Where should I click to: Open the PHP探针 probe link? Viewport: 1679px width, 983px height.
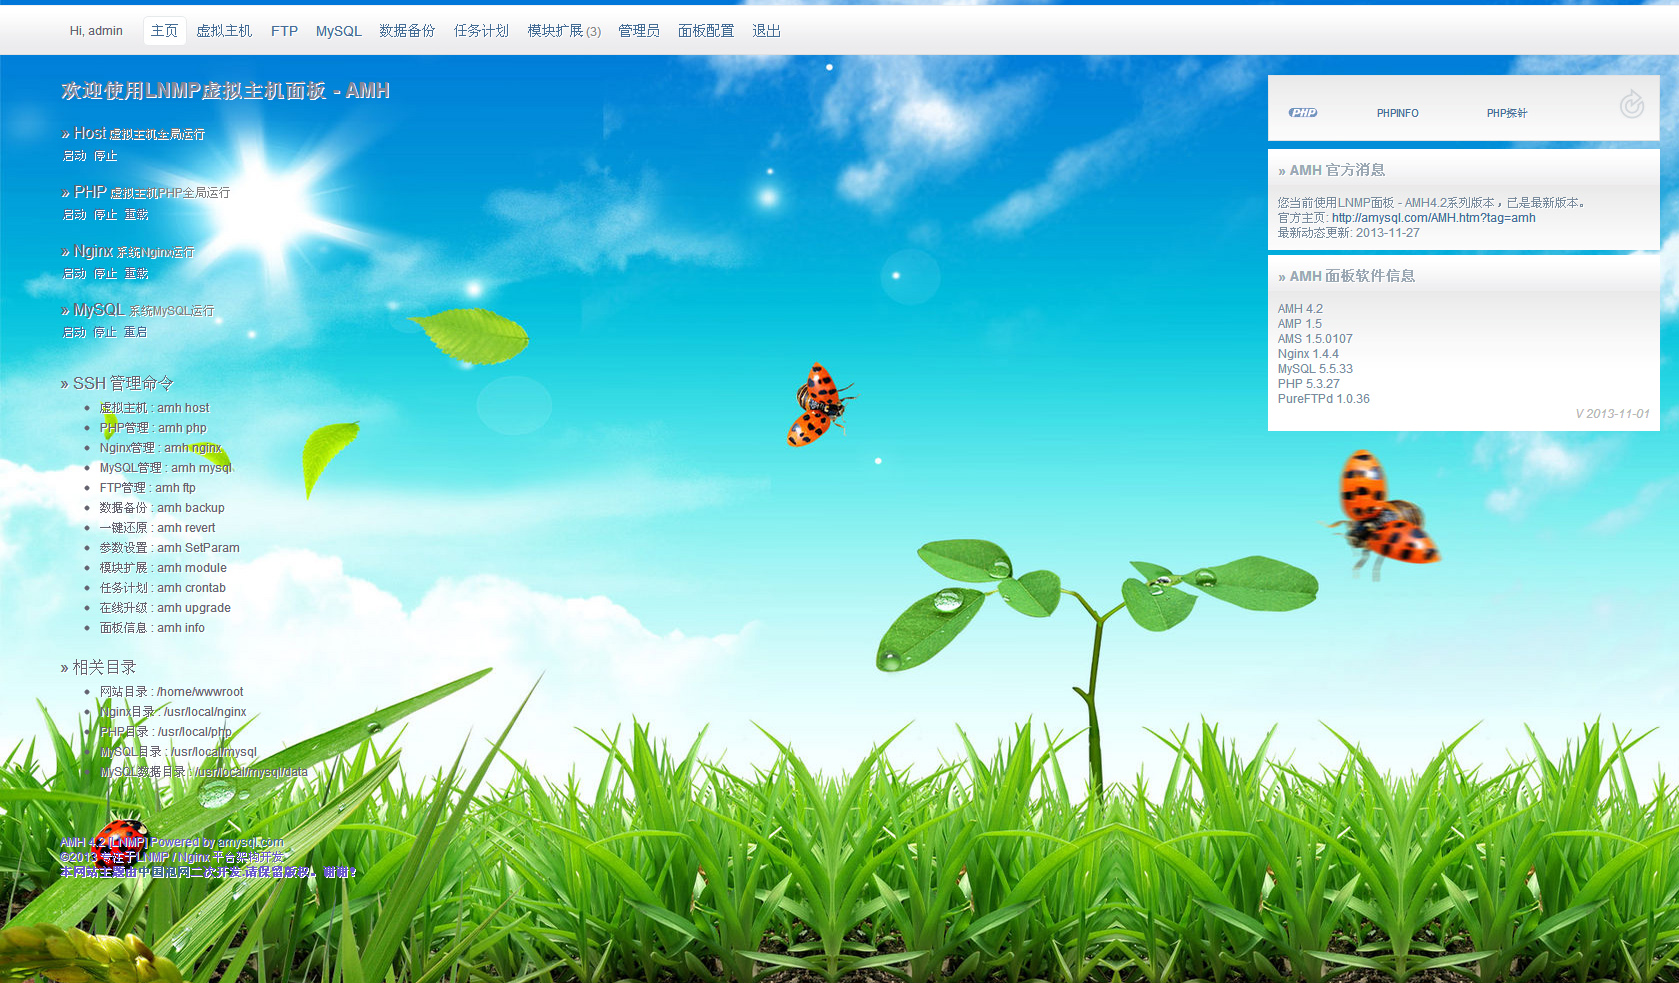click(1506, 113)
